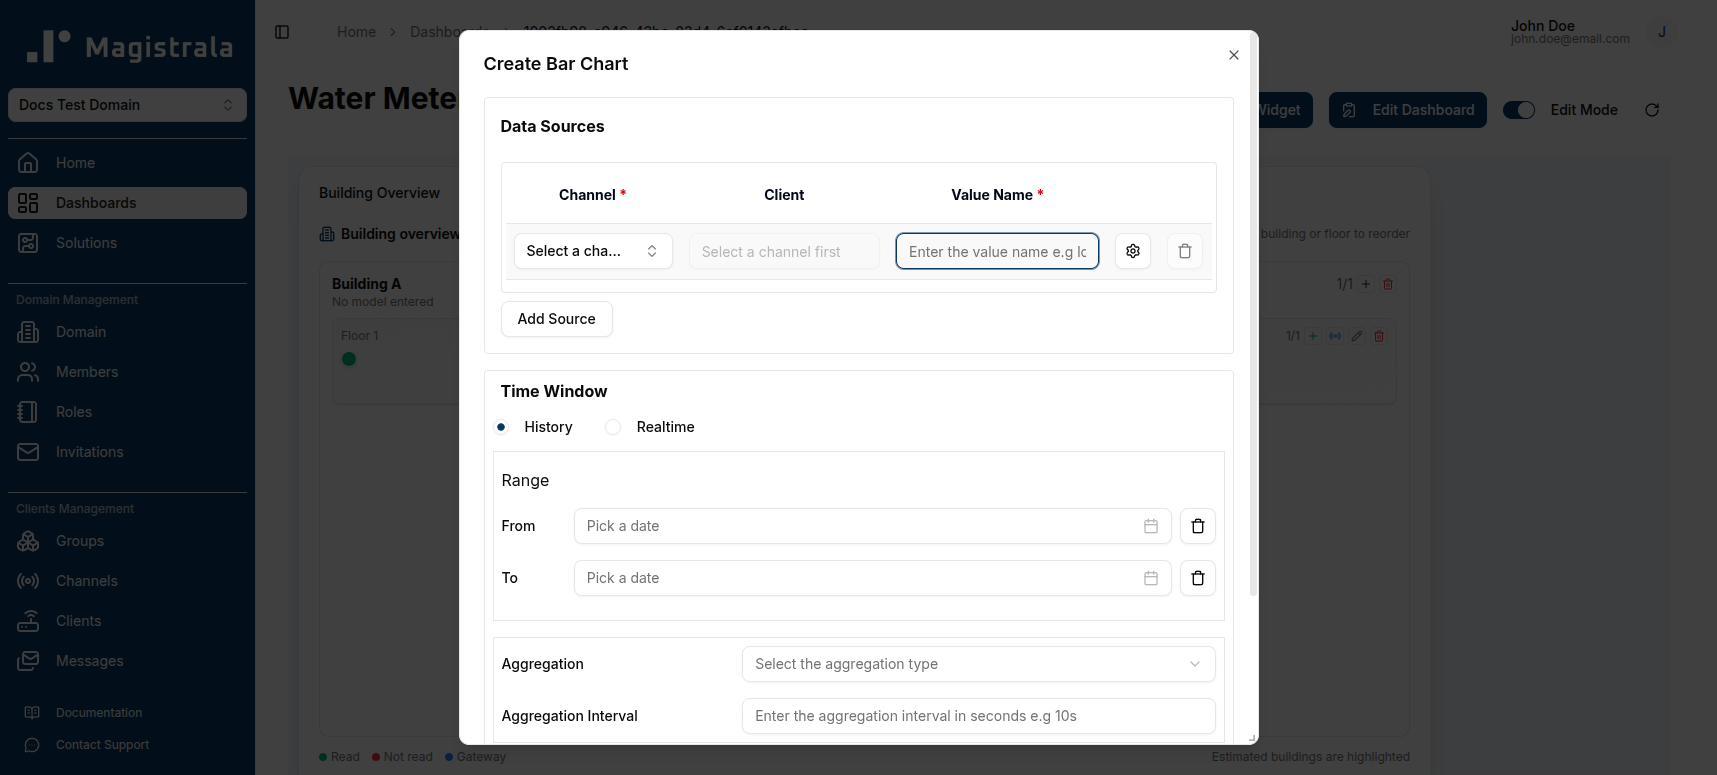The height and width of the screenshot is (775, 1717).
Task: Click the Home breadcrumb link
Action: [x=356, y=32]
